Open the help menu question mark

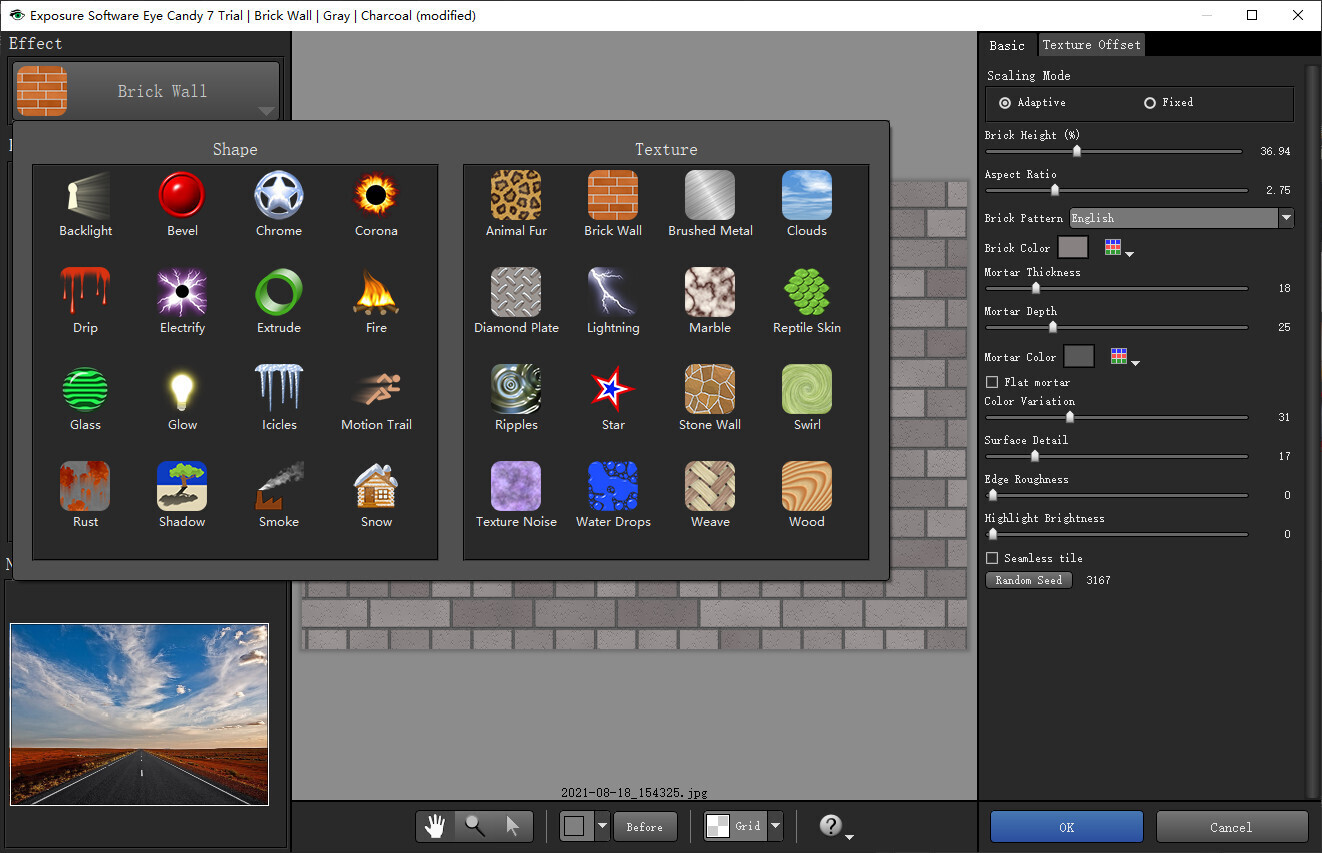[834, 826]
